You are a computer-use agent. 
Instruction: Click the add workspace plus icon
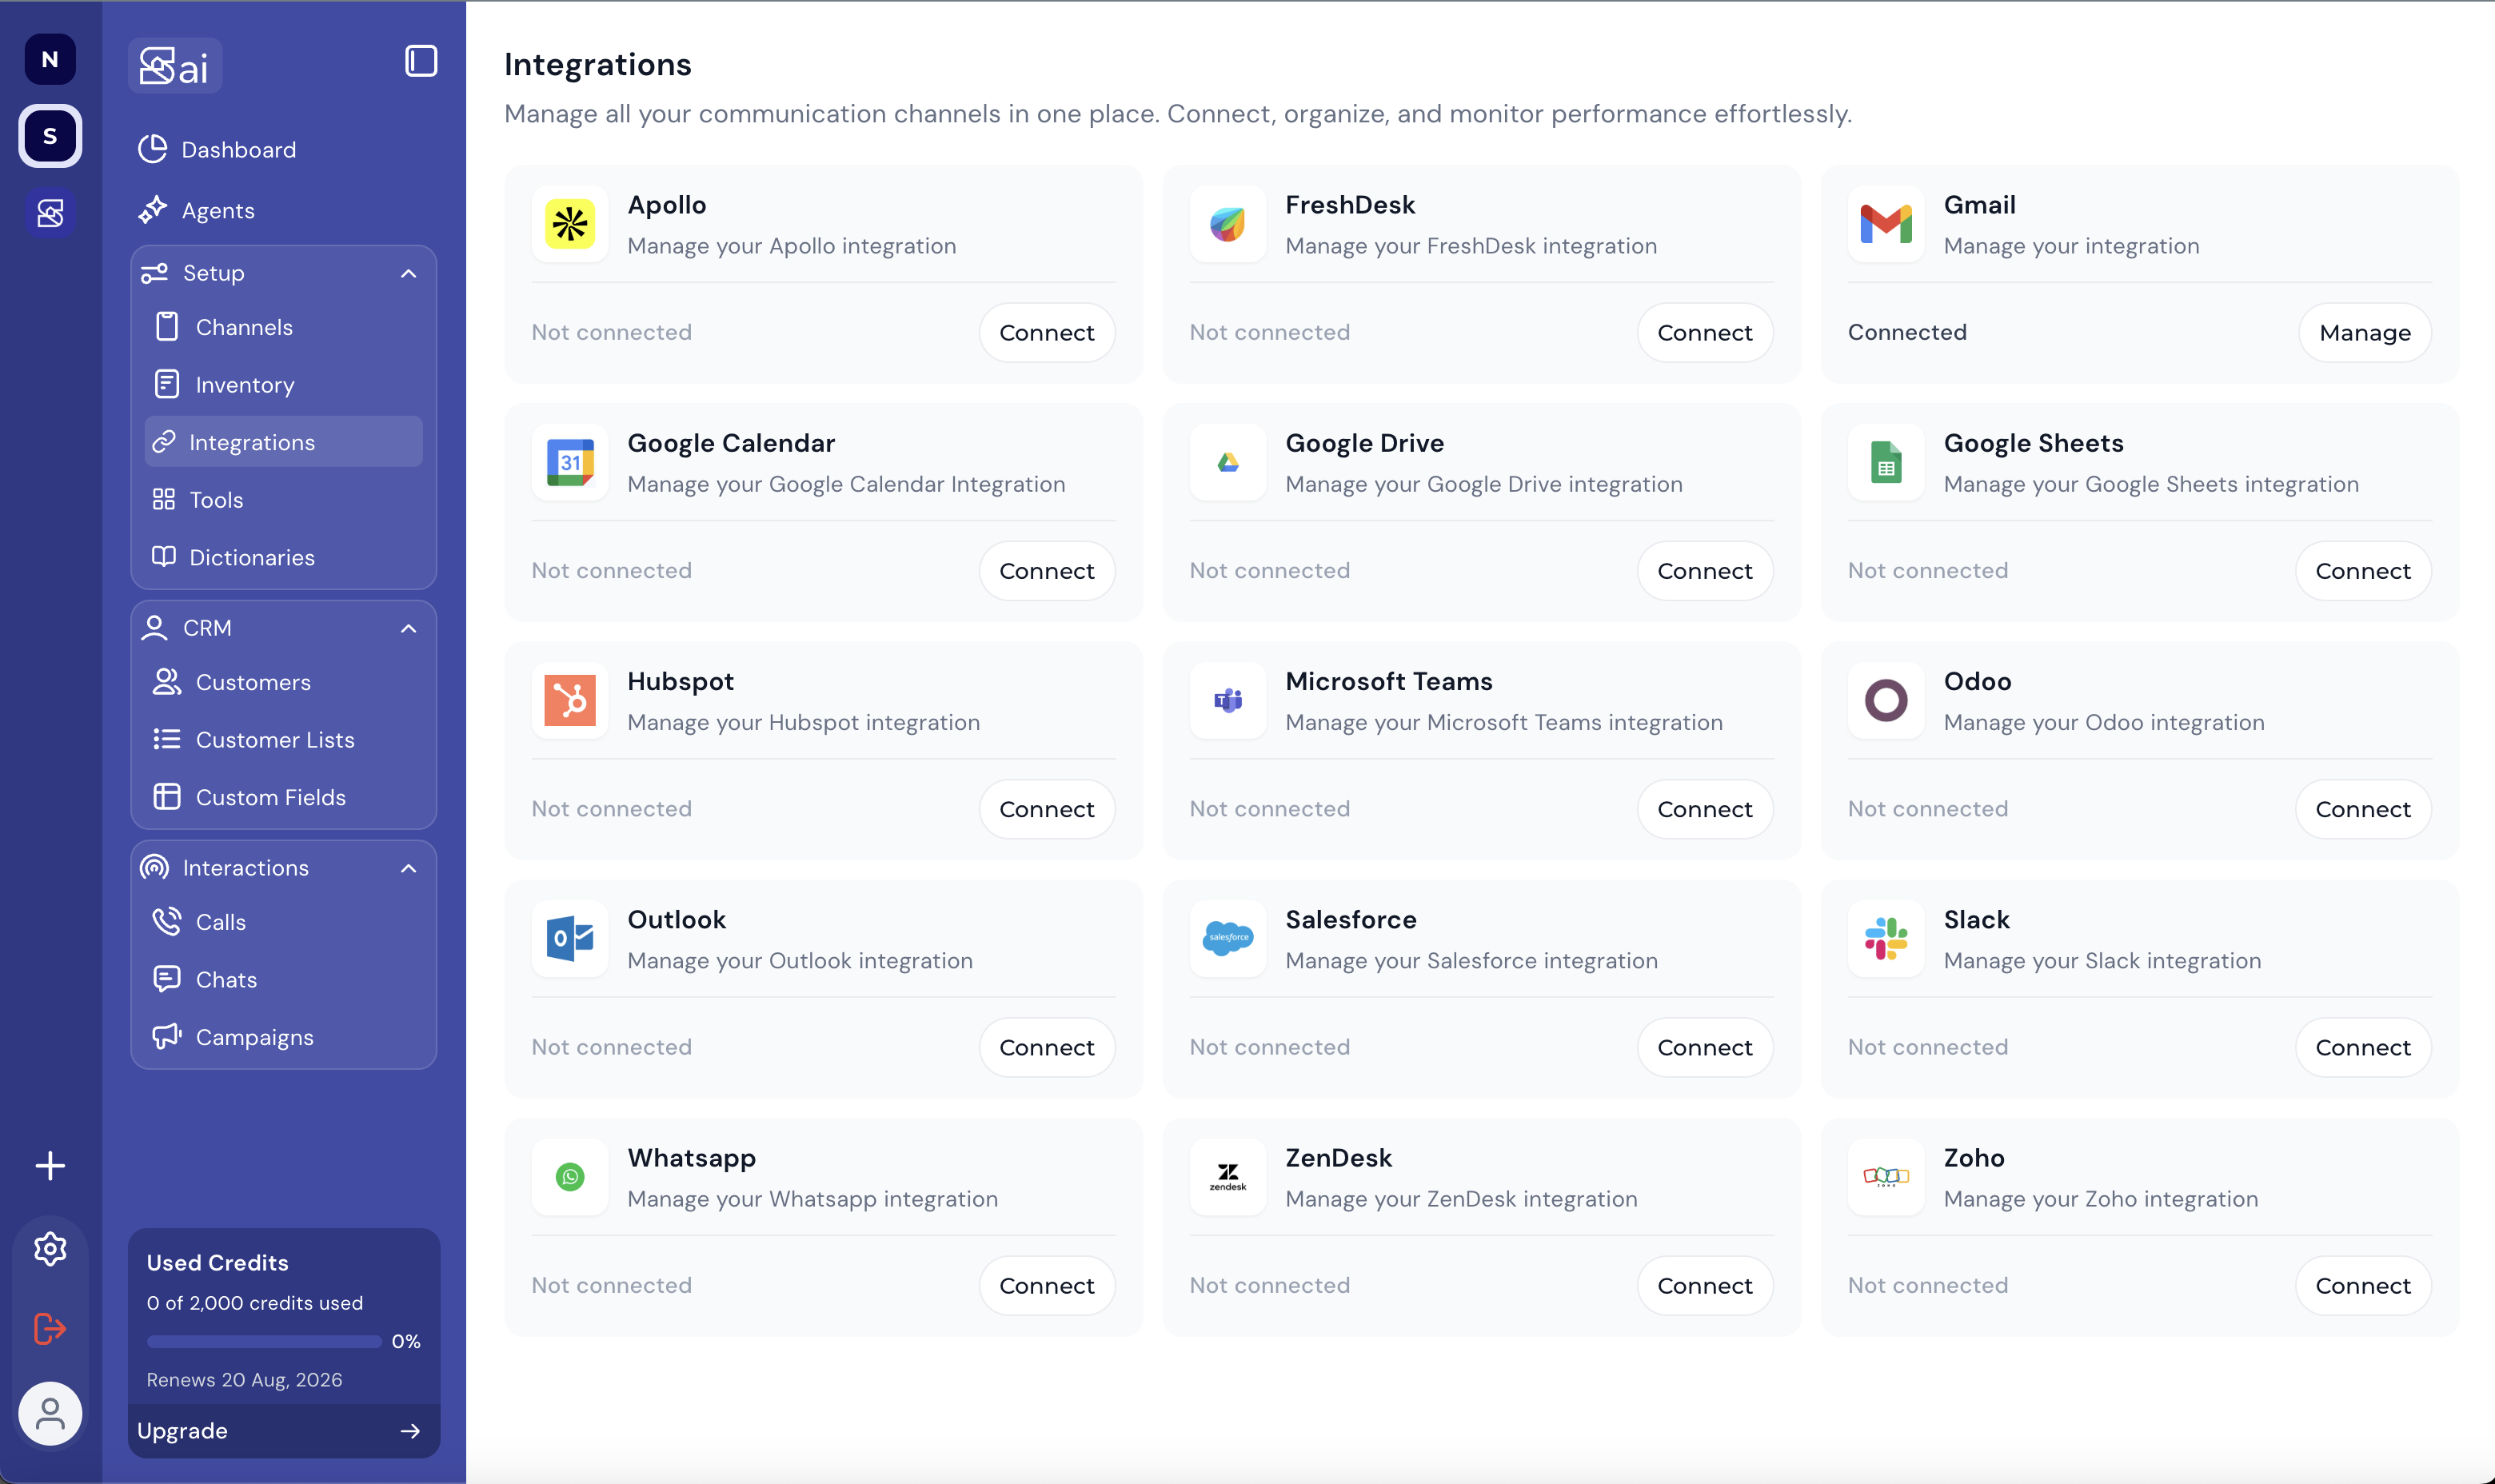pyautogui.click(x=50, y=1166)
